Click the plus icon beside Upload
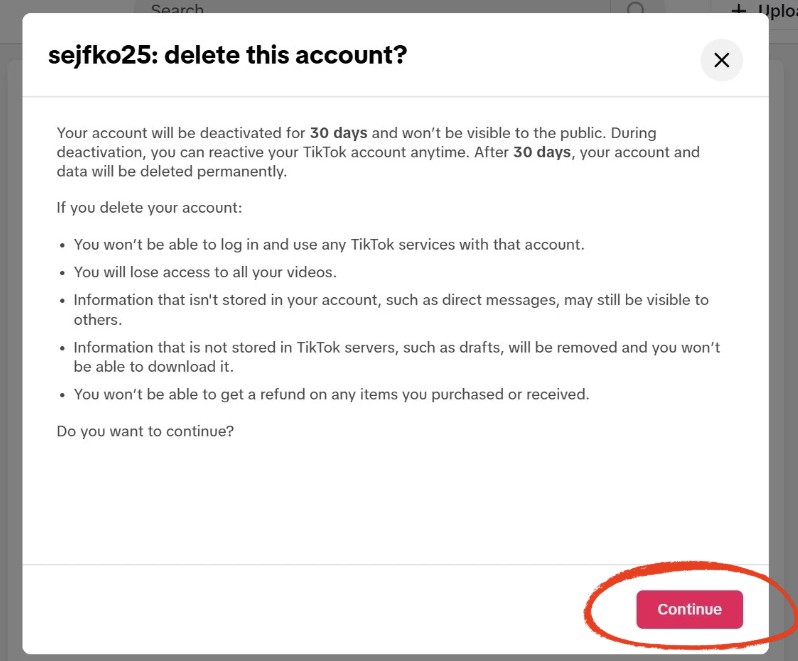The width and height of the screenshot is (798, 661). click(739, 10)
